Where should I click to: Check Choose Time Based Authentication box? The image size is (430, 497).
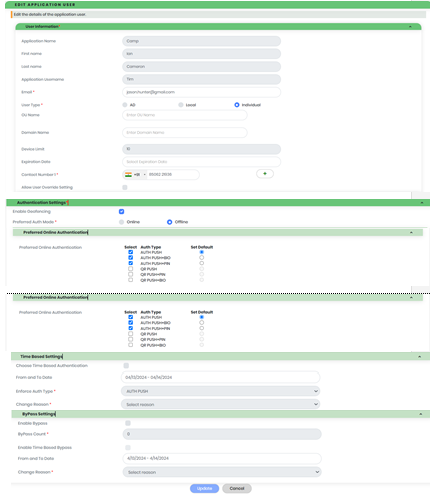click(x=126, y=366)
